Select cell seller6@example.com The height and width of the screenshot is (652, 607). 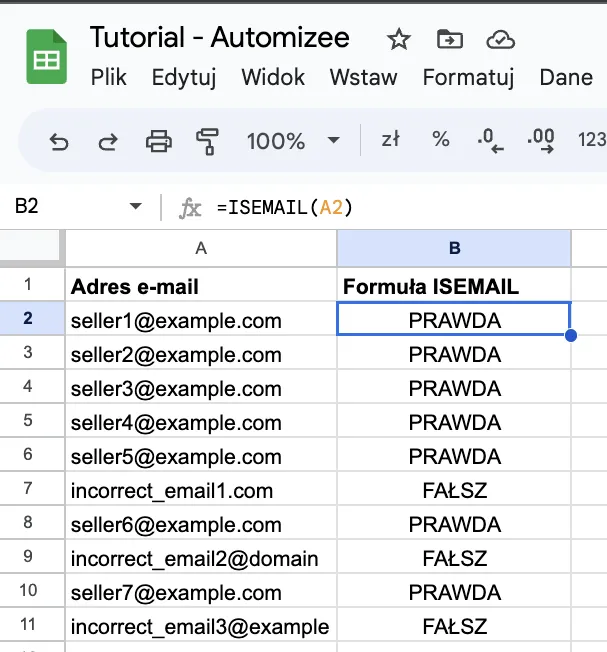click(x=201, y=523)
